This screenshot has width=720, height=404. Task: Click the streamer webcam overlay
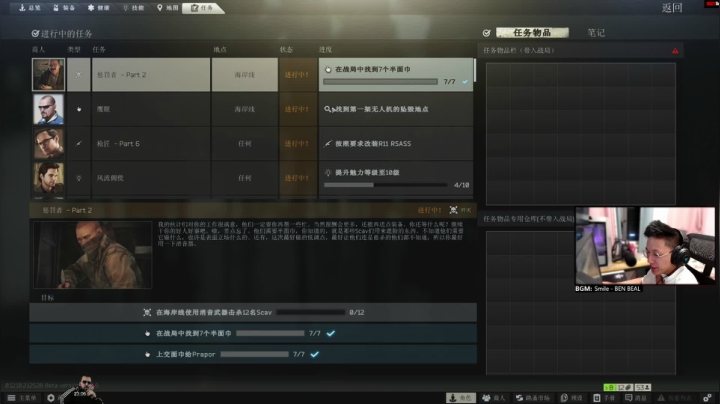tap(645, 246)
